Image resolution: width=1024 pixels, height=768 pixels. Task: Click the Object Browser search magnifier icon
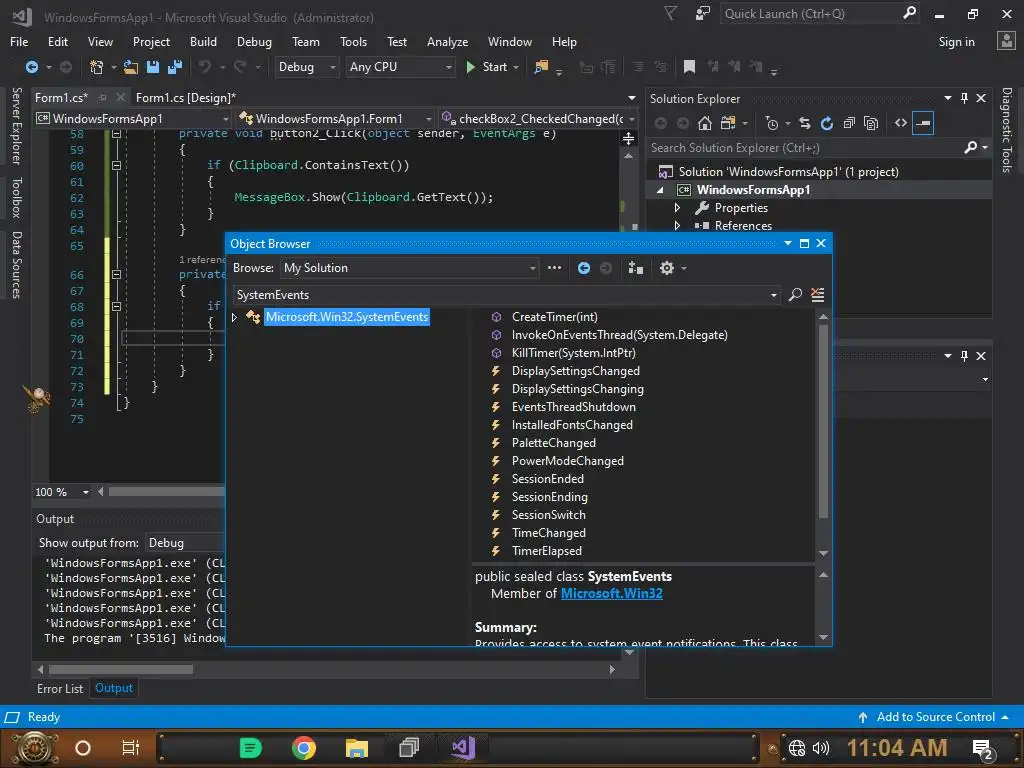795,295
